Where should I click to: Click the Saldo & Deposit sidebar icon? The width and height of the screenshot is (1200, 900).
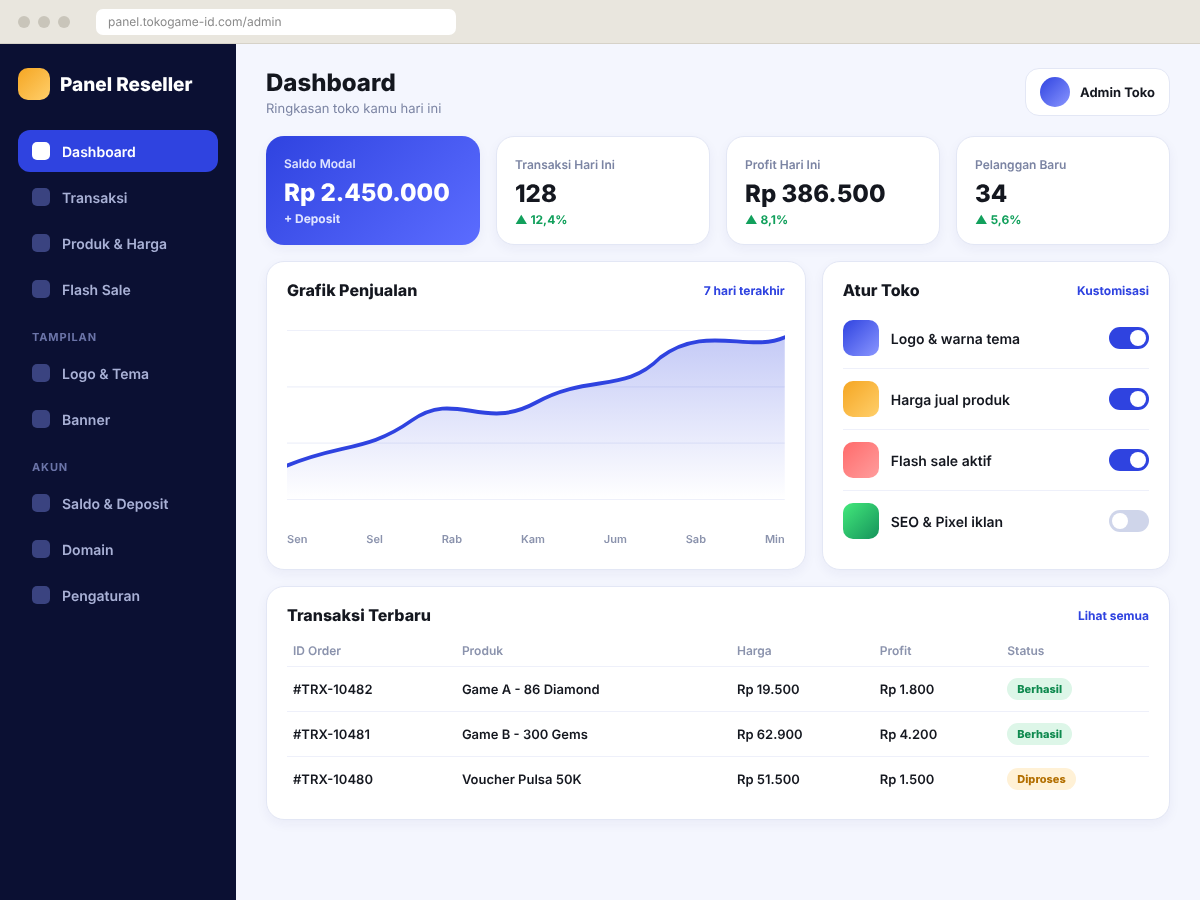point(41,503)
